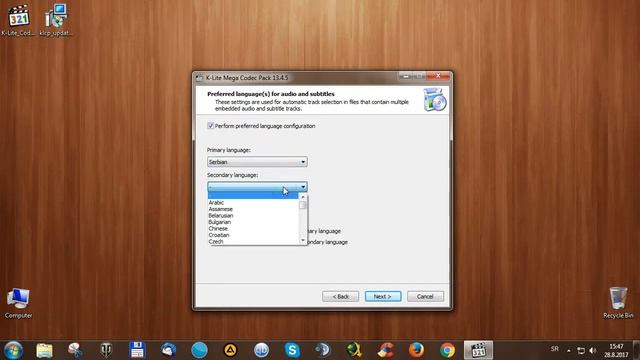Select Chinese in the language list

[x=253, y=229]
